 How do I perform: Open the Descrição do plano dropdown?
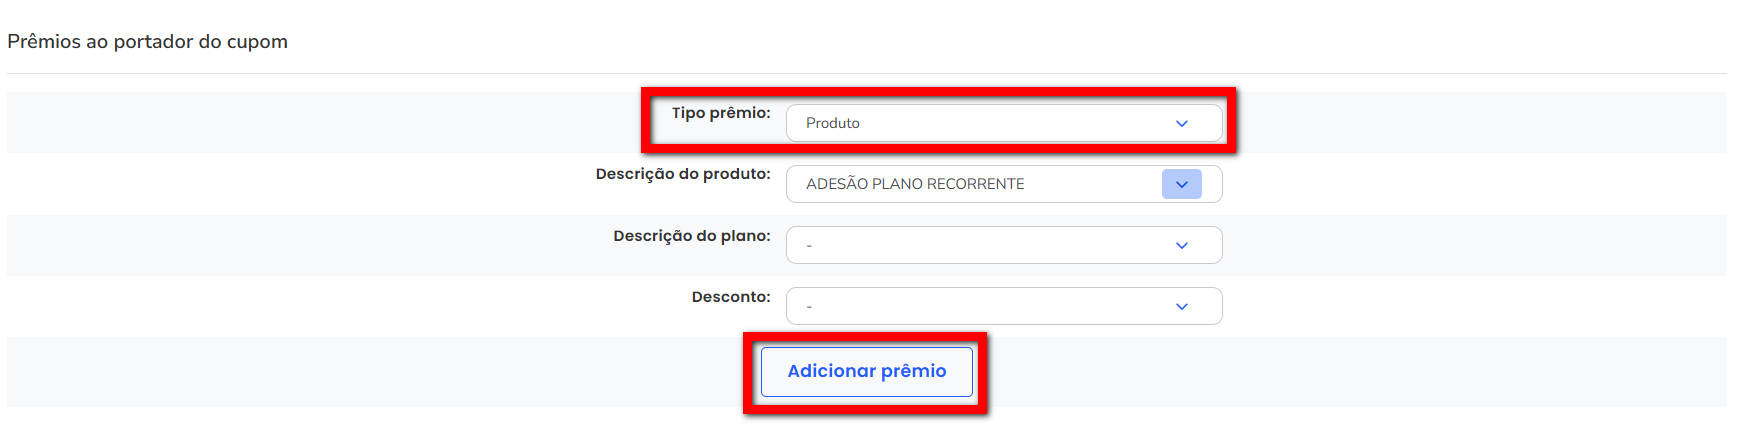click(1003, 245)
